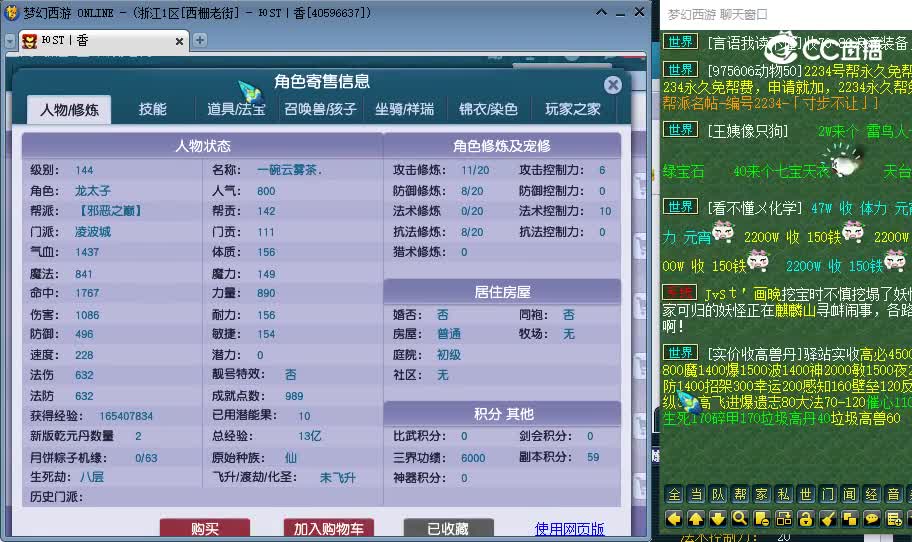The width and height of the screenshot is (912, 542).
Task: Click the broom clear-chat icon
Action: click(827, 518)
